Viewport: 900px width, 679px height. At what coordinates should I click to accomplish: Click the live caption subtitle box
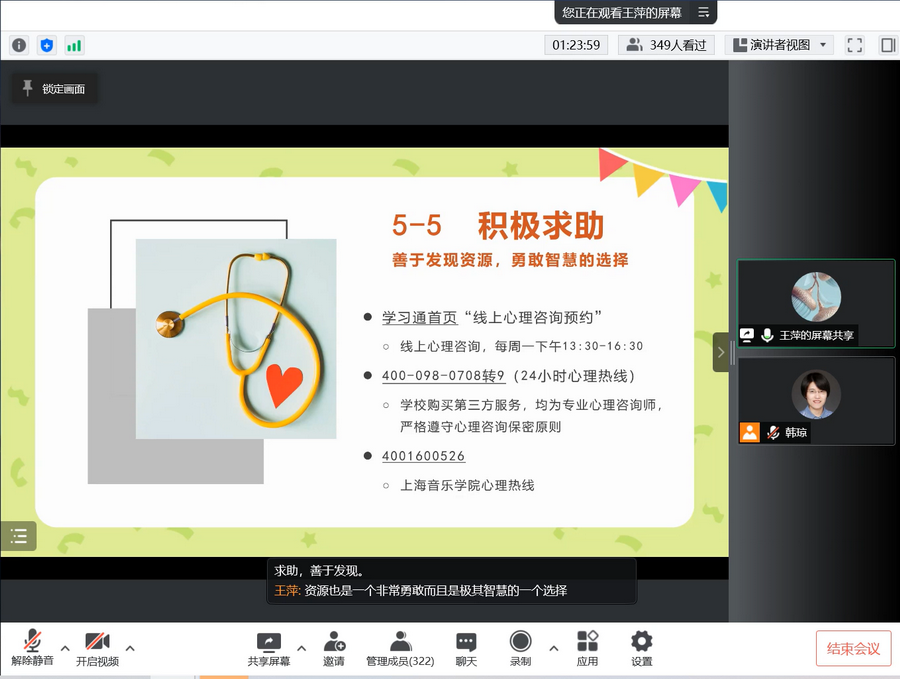point(452,581)
